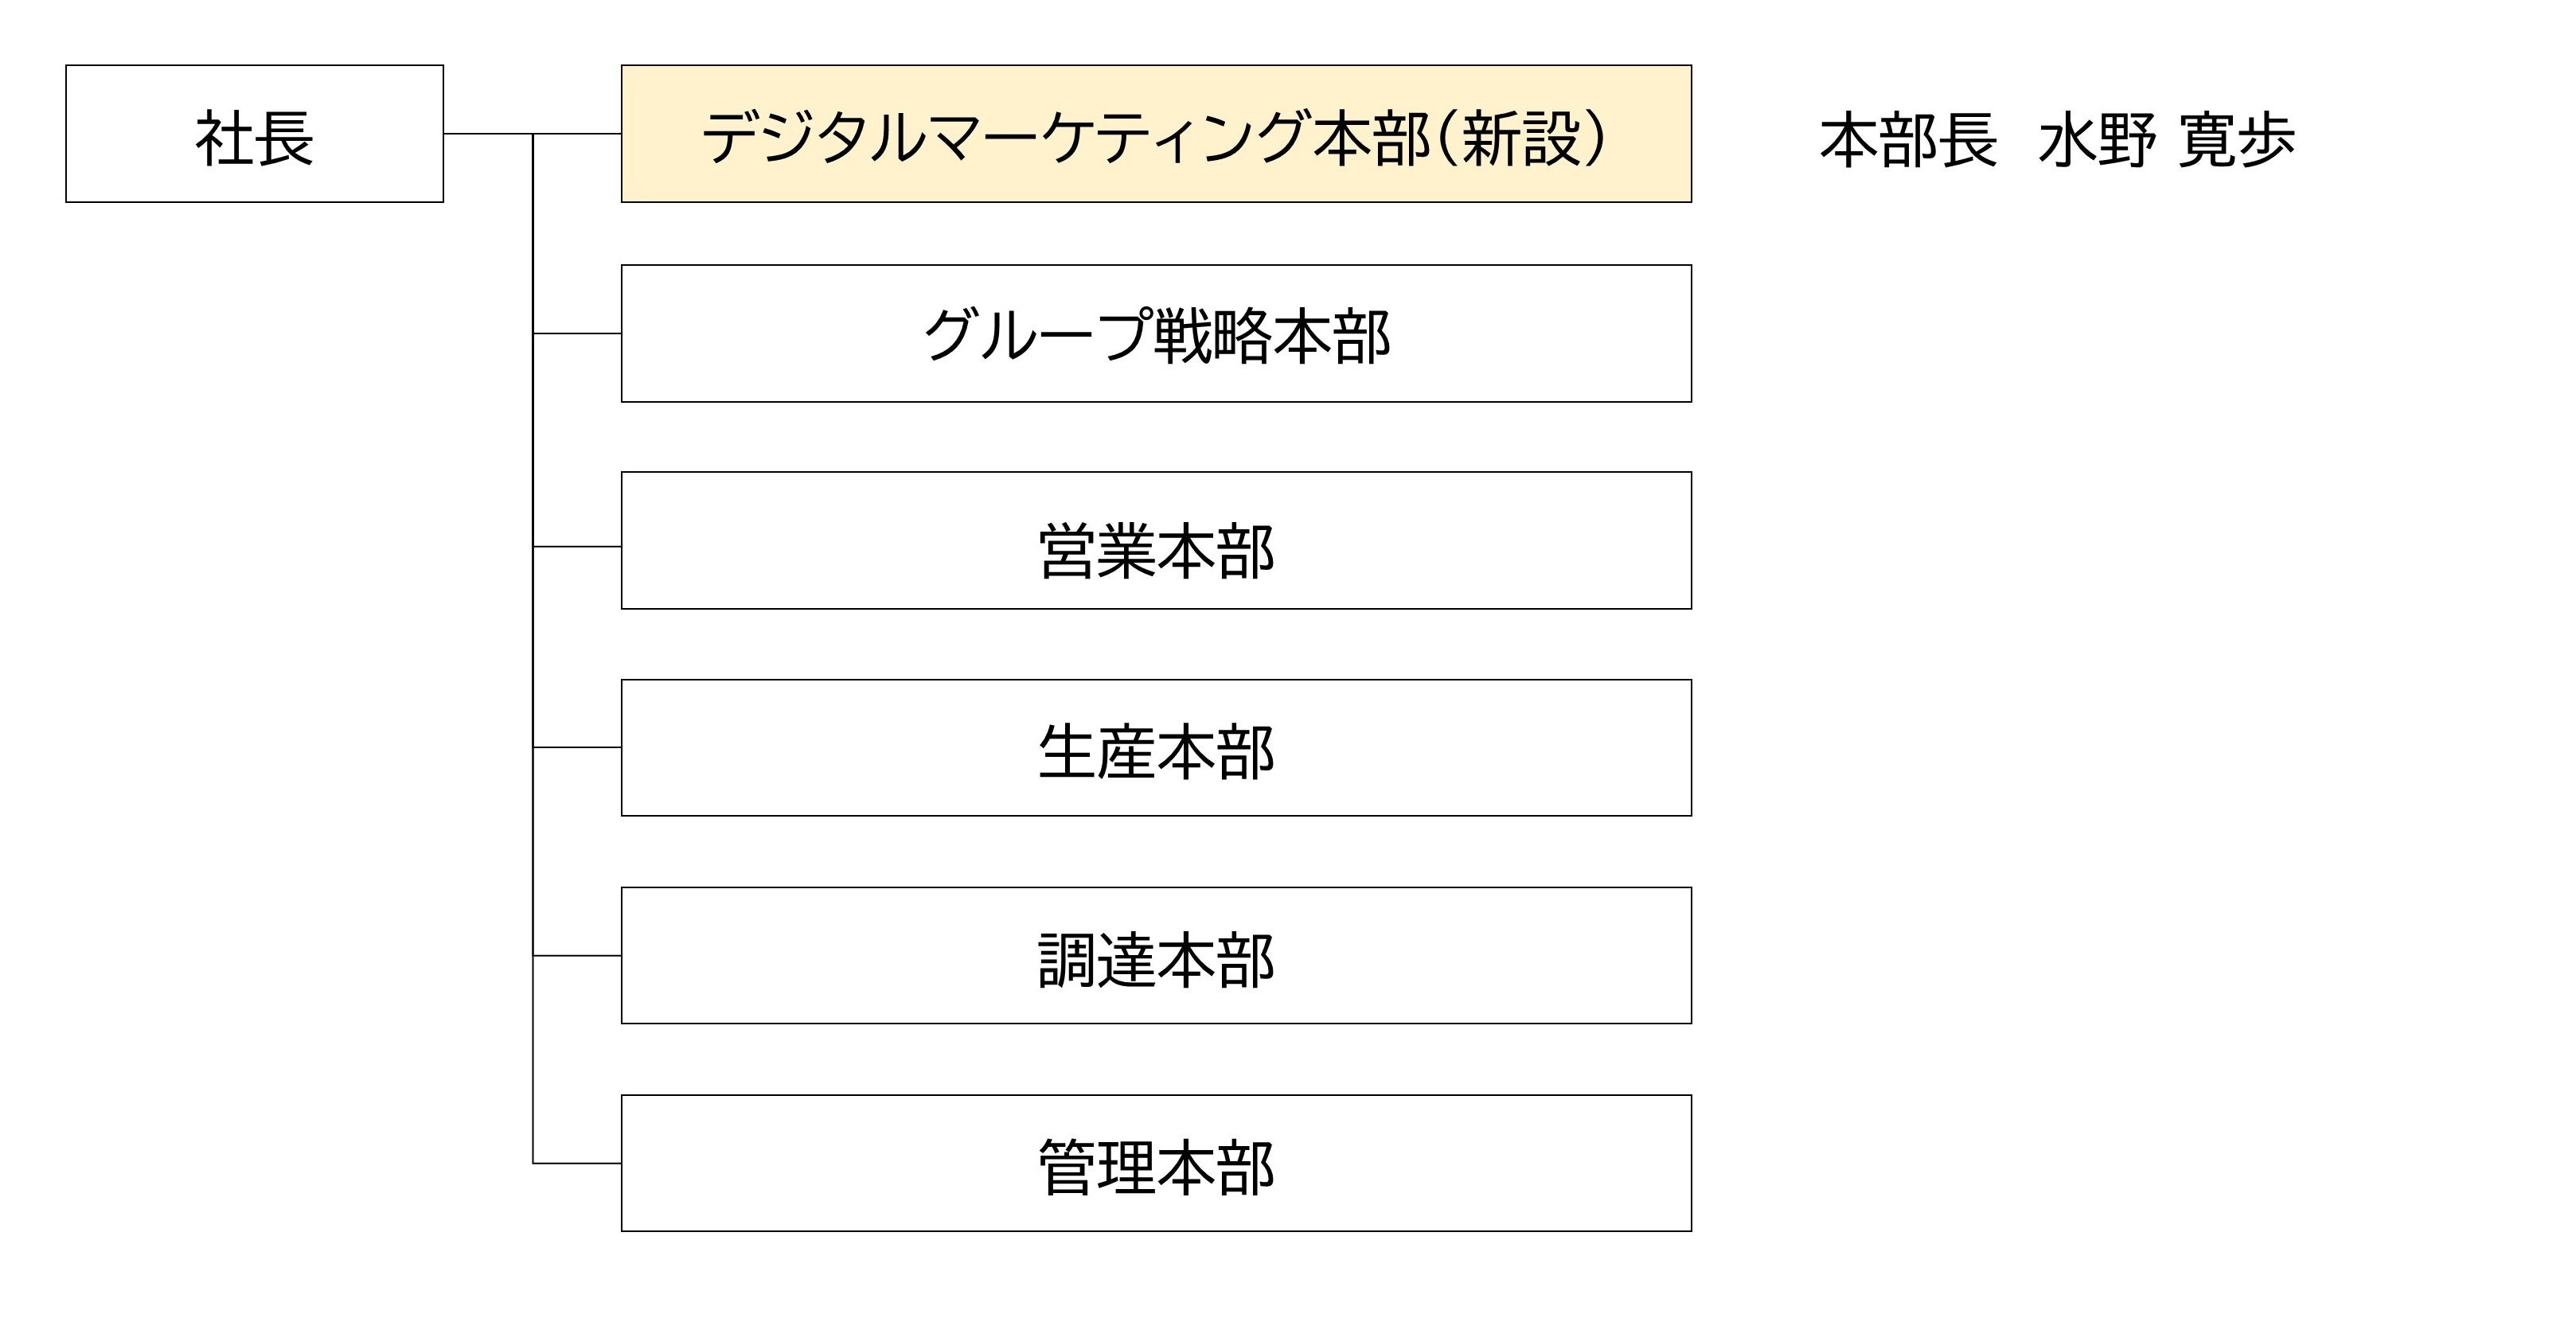Select the グループ戦略本部 box
This screenshot has height=1318, width=2576.
1155,334
